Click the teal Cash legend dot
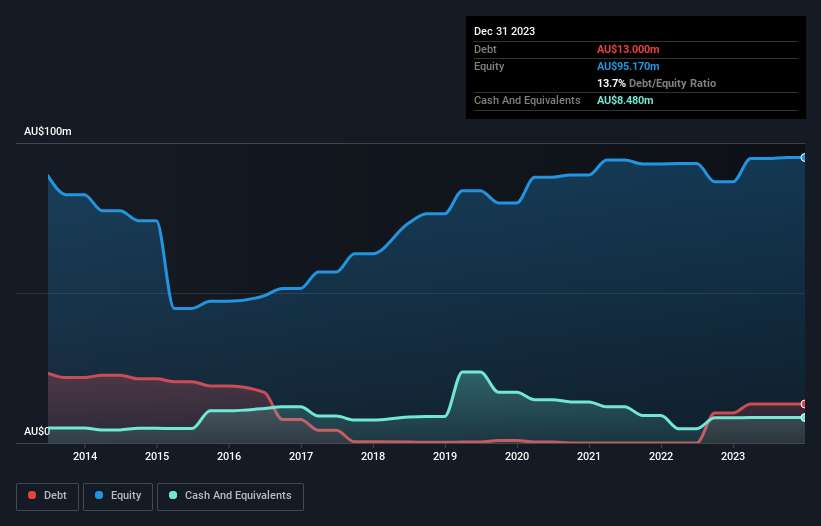Viewport: 821px width, 526px height. coord(173,495)
